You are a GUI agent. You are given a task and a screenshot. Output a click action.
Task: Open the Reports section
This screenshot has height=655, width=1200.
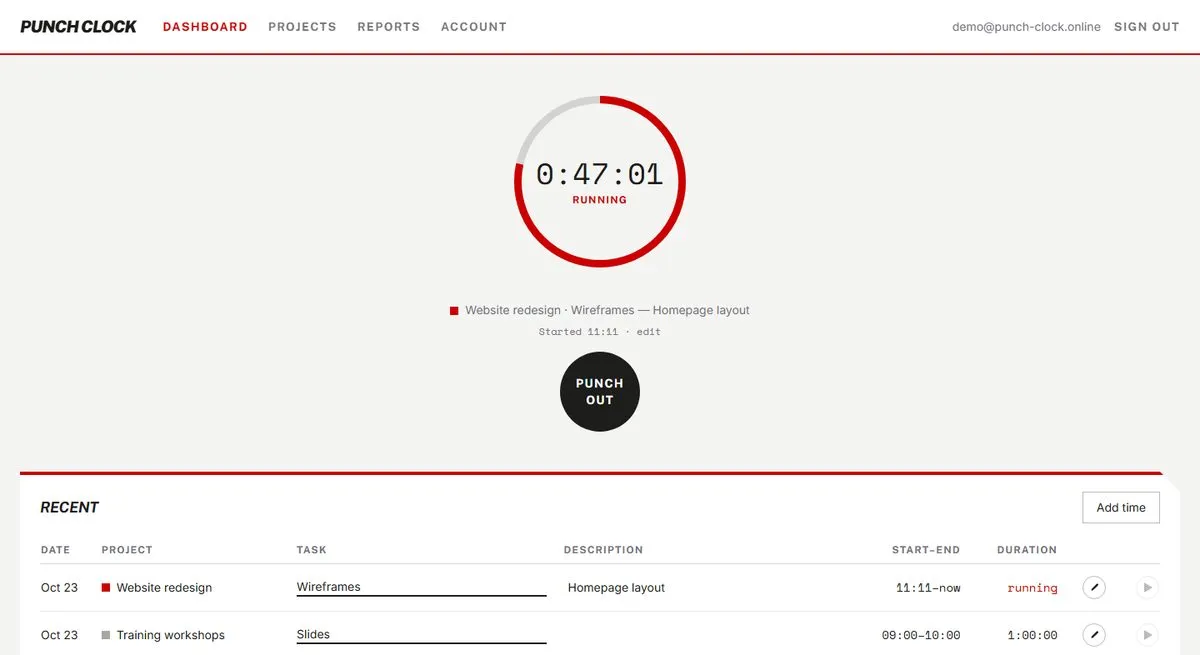389,27
